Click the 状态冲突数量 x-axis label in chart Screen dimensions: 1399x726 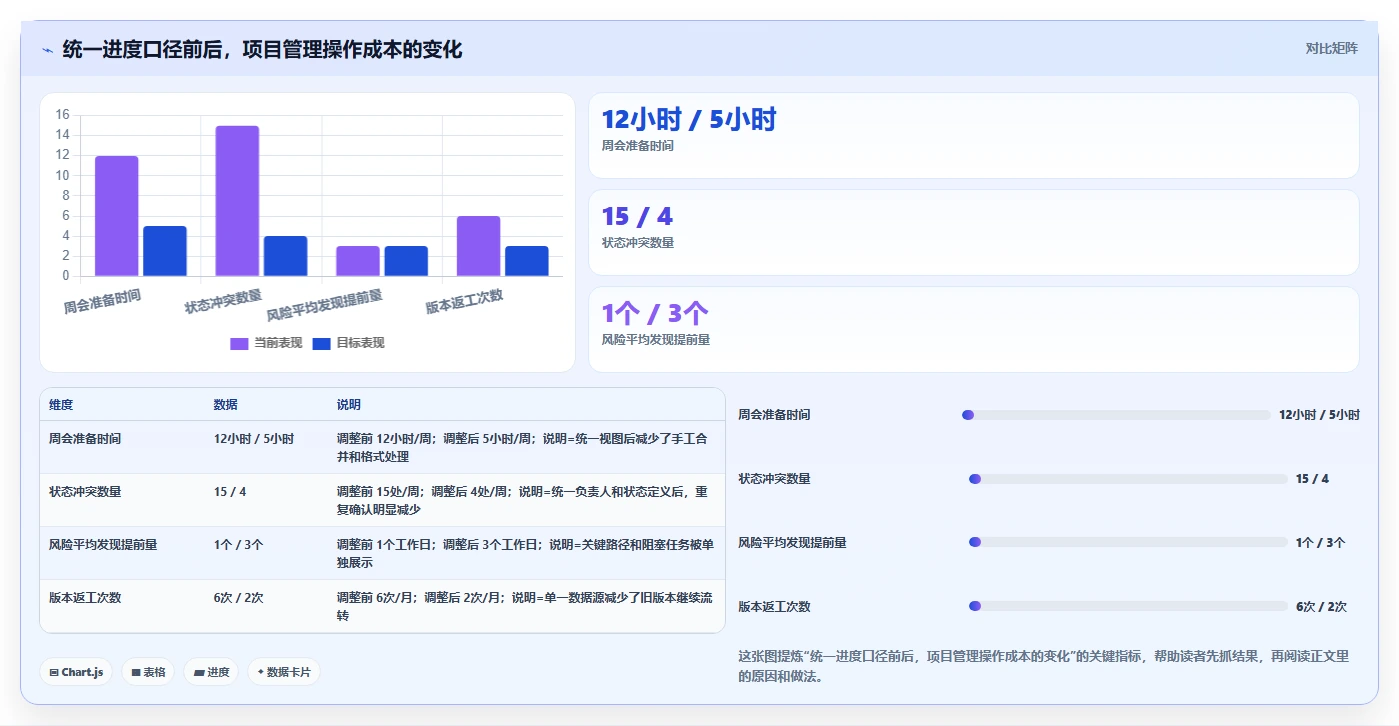[223, 301]
